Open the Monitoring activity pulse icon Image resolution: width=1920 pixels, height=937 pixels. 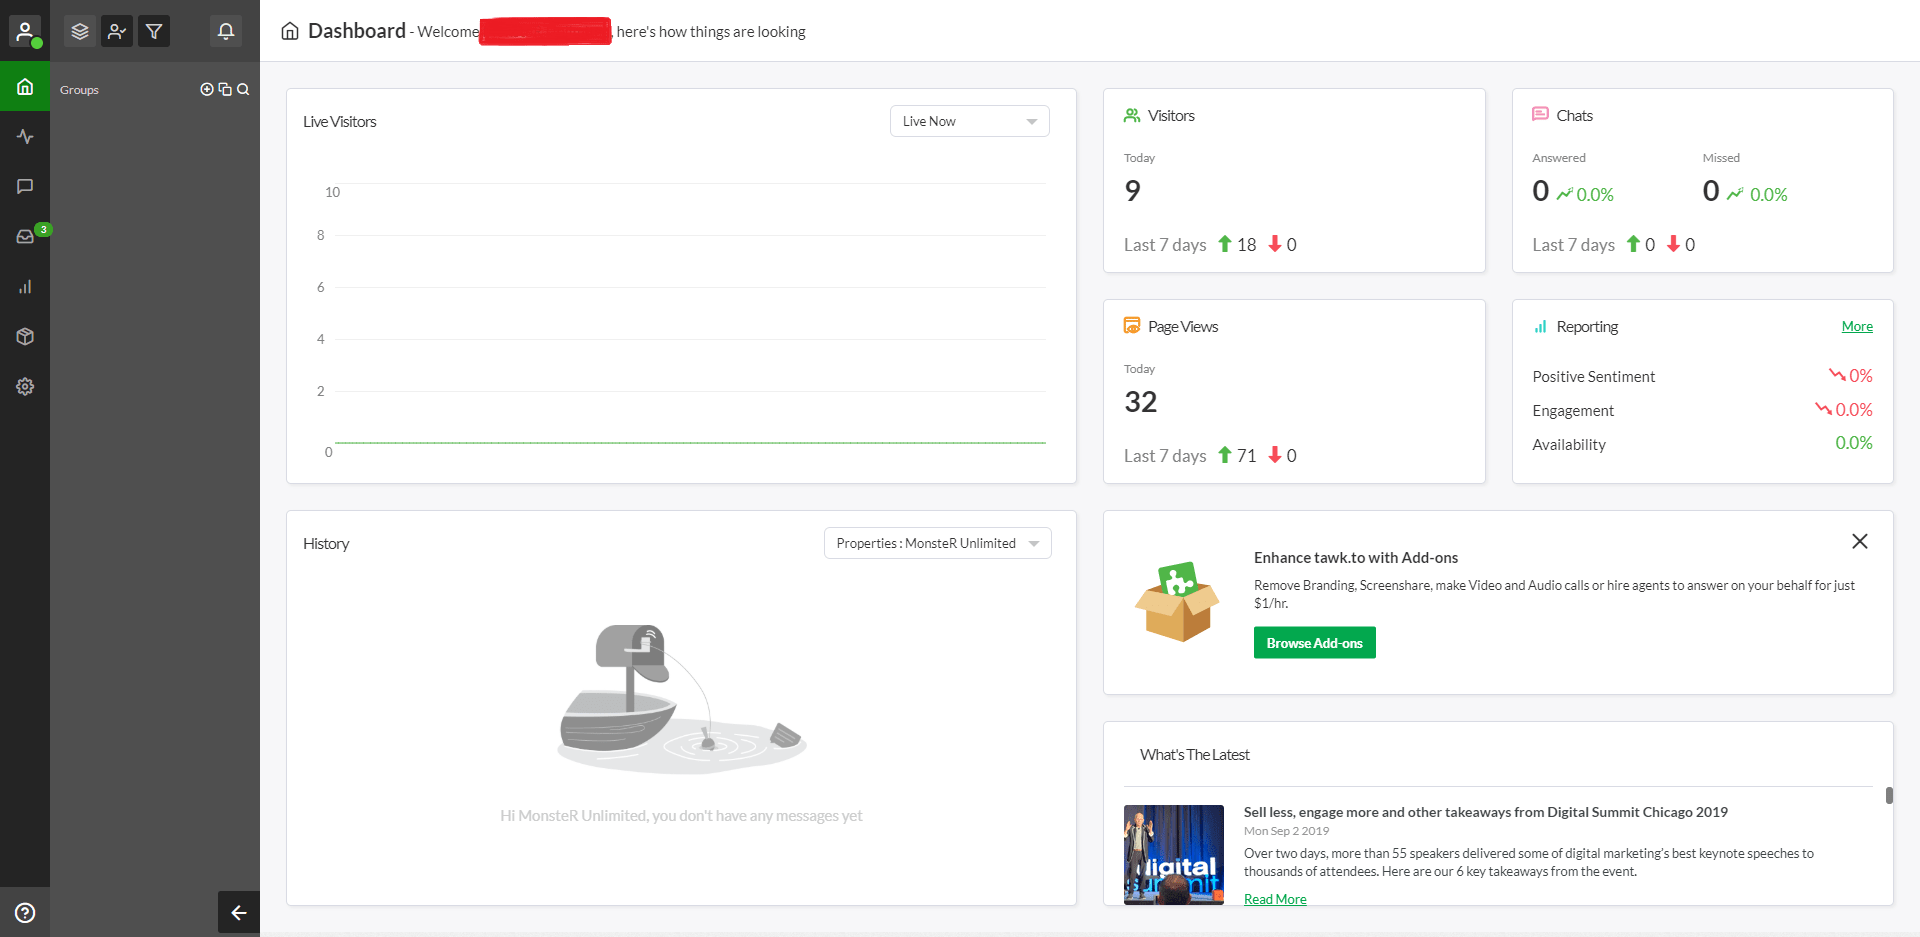(x=25, y=137)
